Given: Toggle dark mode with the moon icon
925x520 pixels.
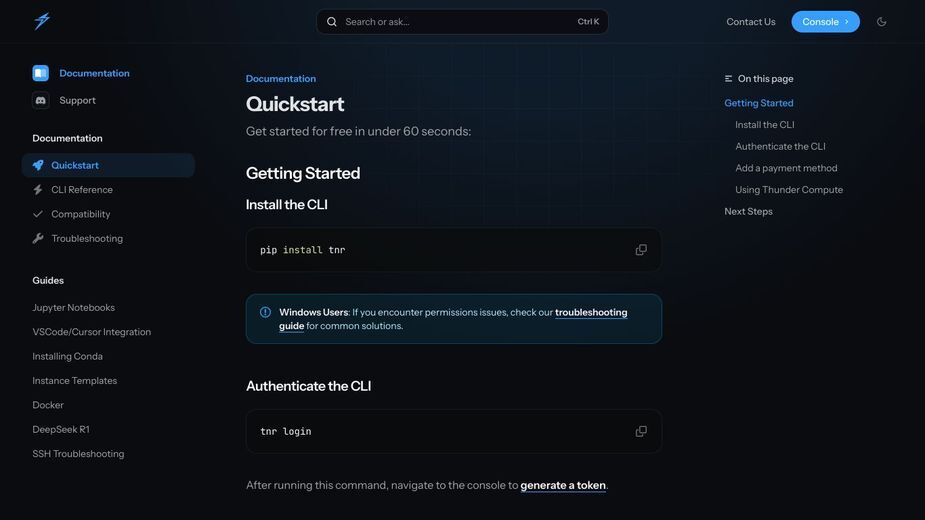Looking at the screenshot, I should 881,22.
